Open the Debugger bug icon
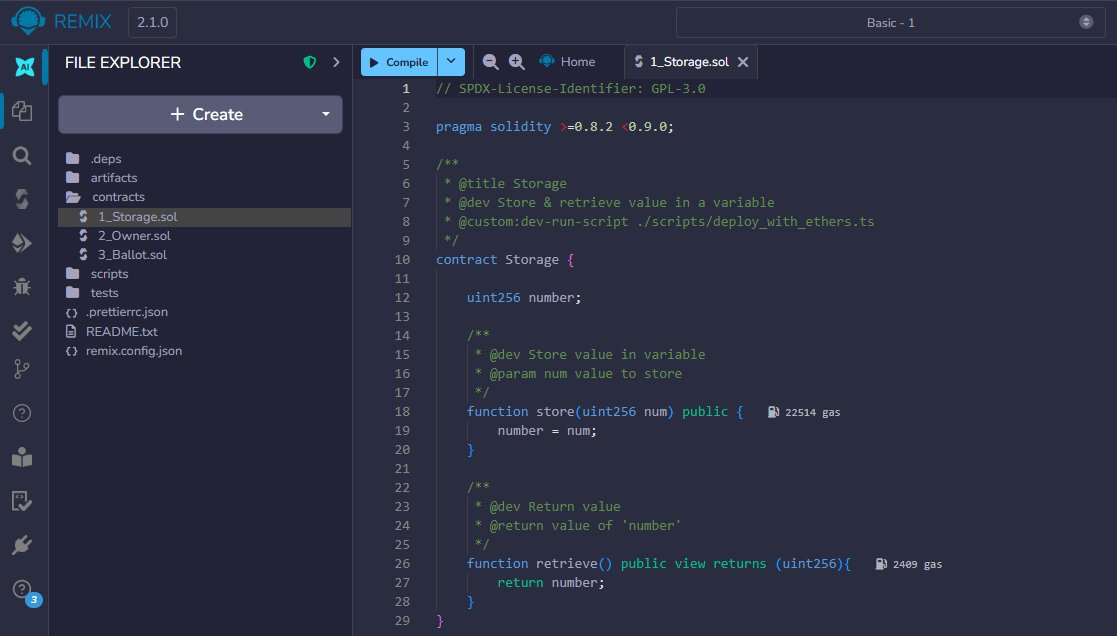This screenshot has width=1117, height=636. [x=22, y=286]
